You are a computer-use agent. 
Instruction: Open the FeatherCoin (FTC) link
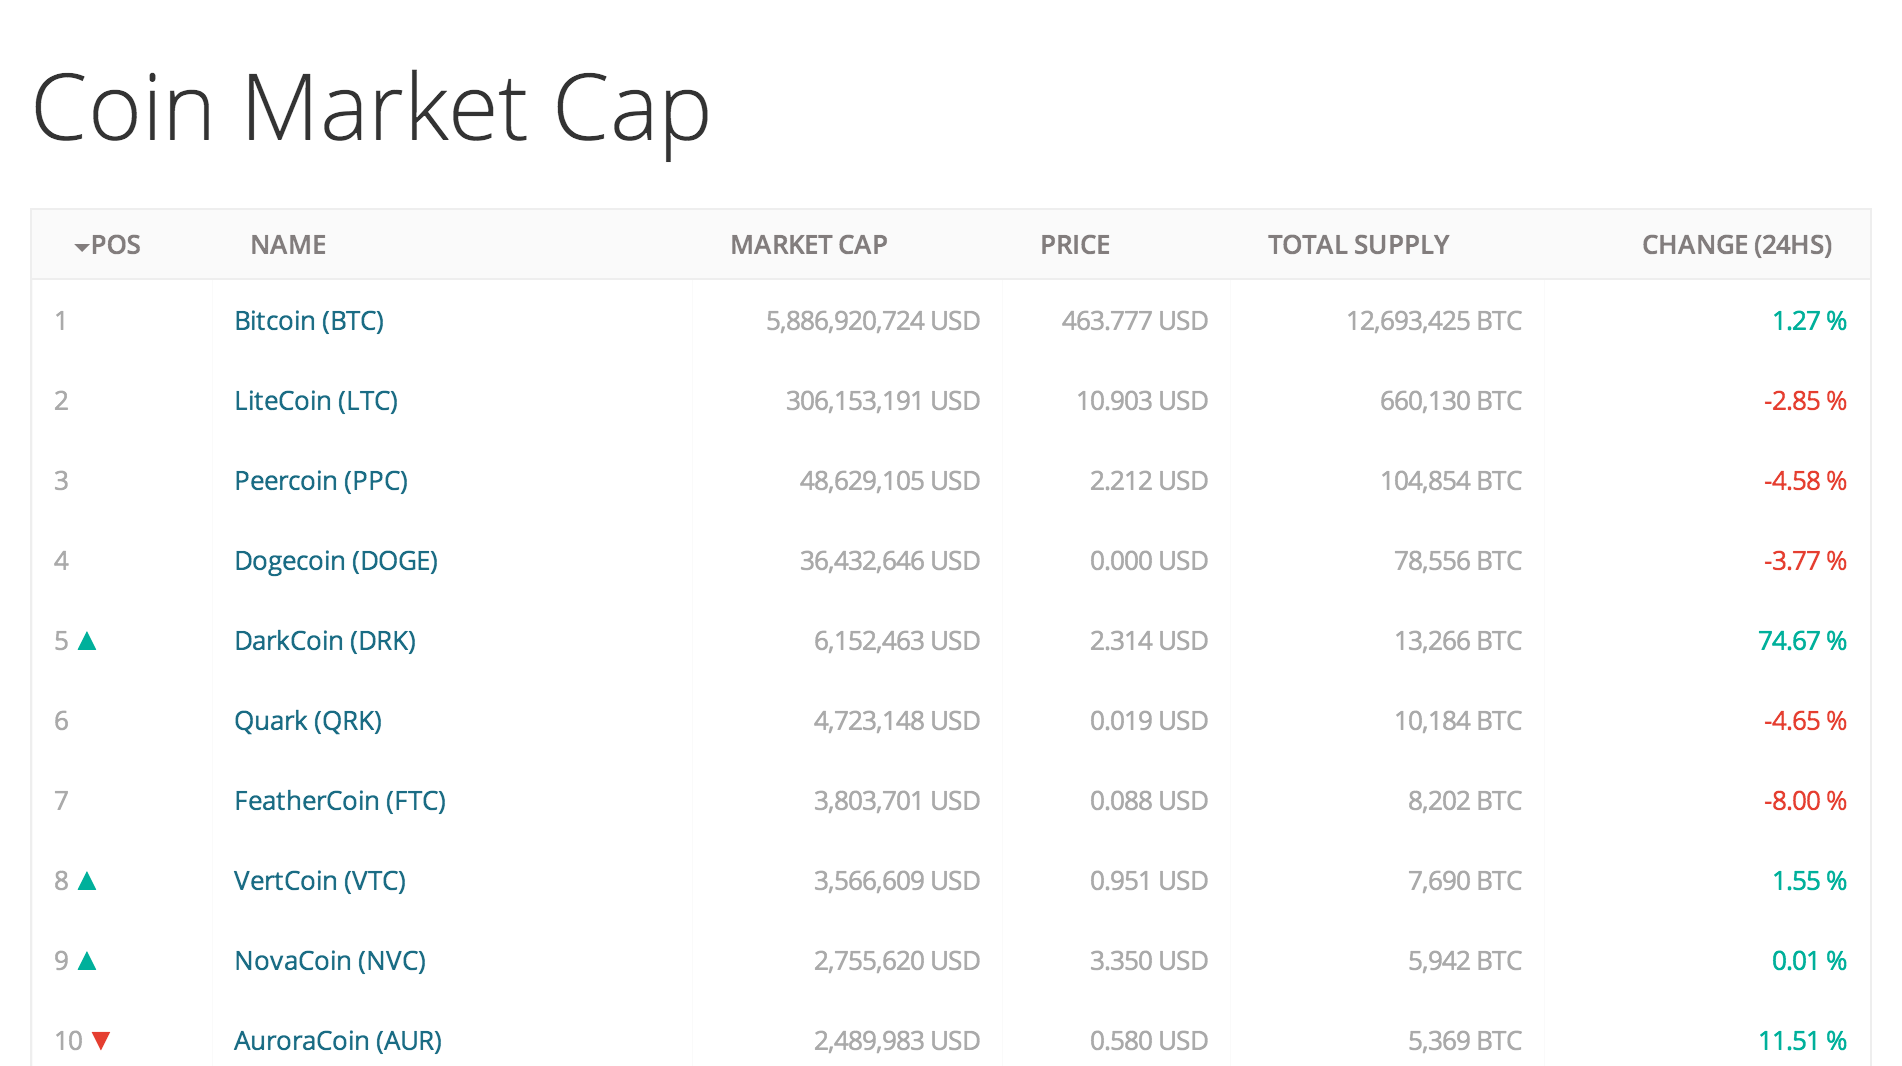(x=340, y=801)
